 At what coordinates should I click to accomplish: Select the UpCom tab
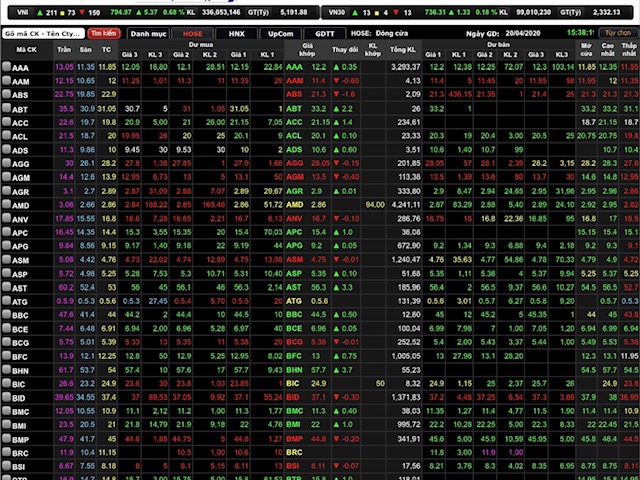[280, 33]
